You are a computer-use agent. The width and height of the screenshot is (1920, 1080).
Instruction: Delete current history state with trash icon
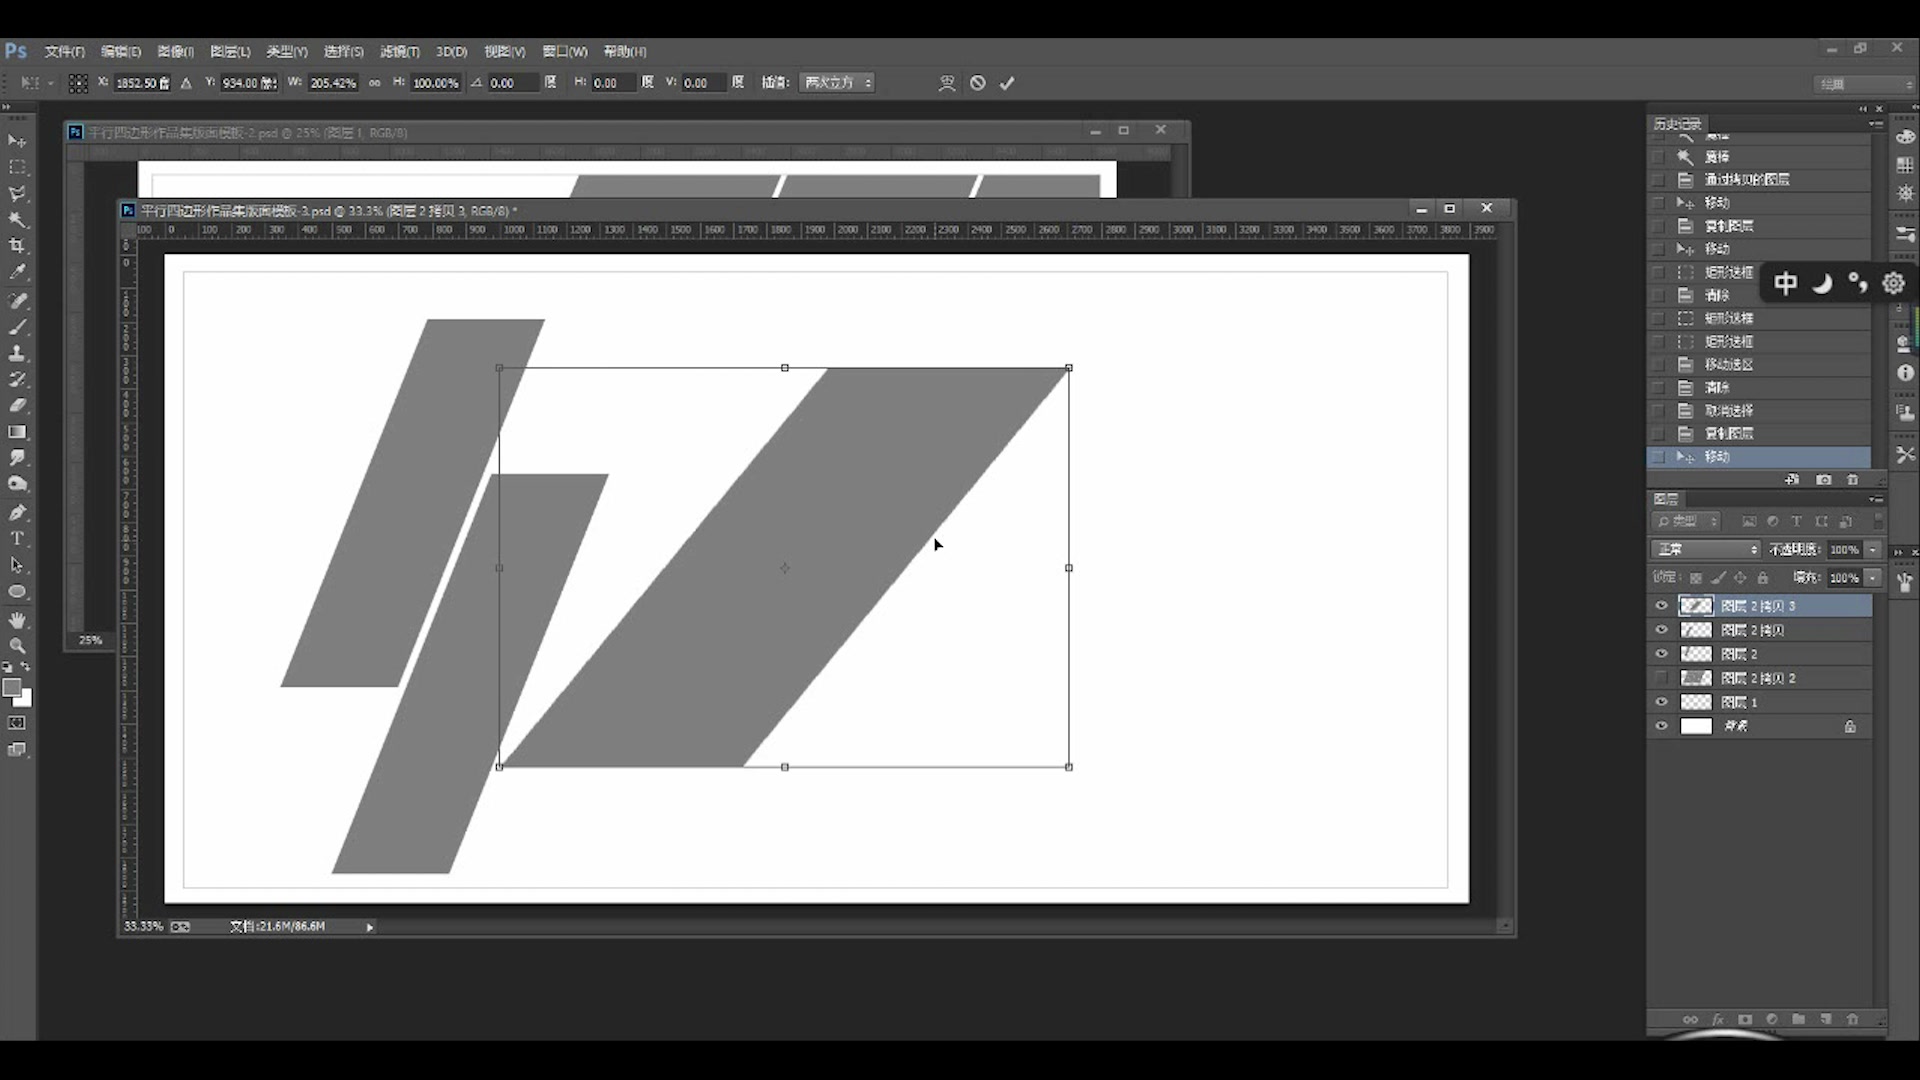point(1852,480)
